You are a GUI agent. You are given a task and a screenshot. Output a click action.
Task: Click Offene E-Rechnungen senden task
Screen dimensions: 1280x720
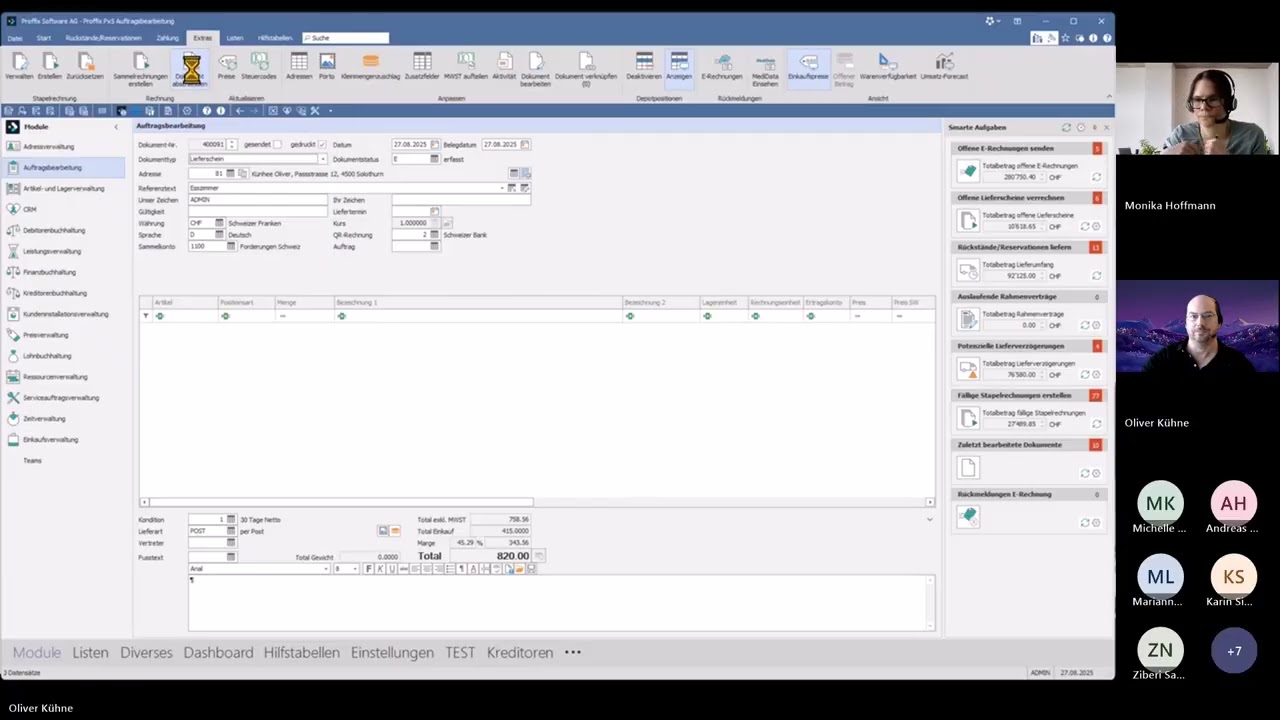[1027, 148]
